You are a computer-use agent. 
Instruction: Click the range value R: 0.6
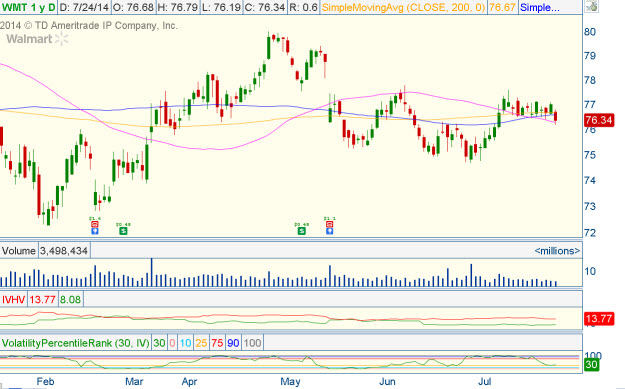coord(303,7)
